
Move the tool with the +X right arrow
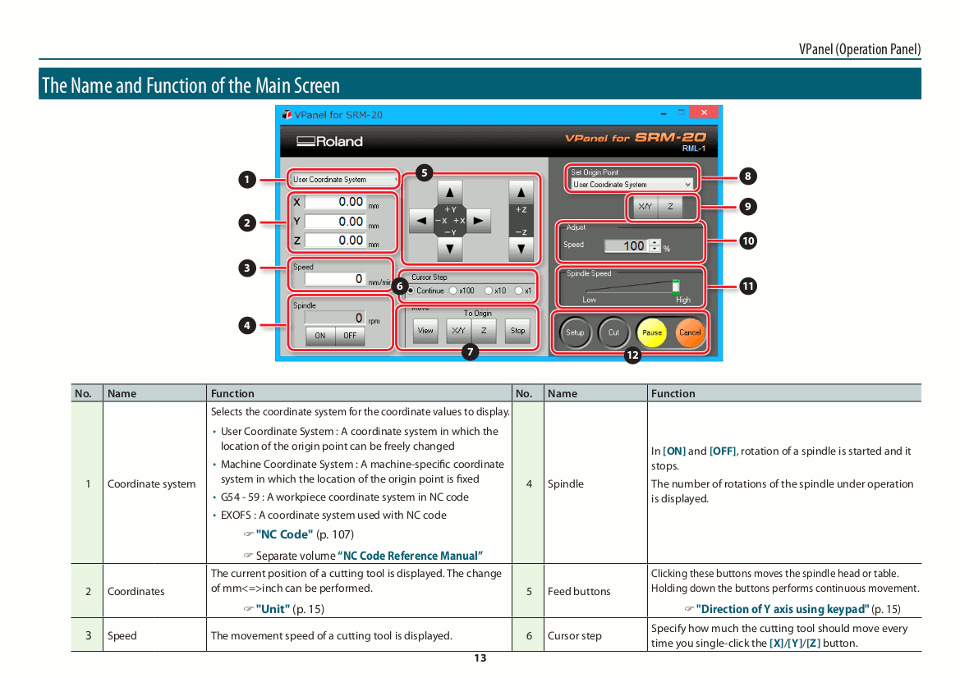pos(478,220)
